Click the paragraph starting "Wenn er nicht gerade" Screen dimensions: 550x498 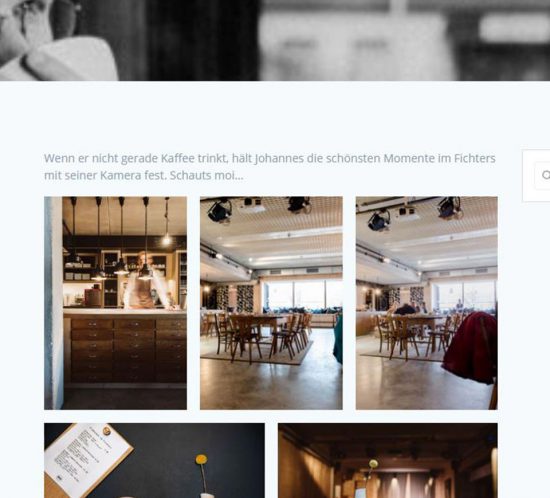[x=269, y=167]
